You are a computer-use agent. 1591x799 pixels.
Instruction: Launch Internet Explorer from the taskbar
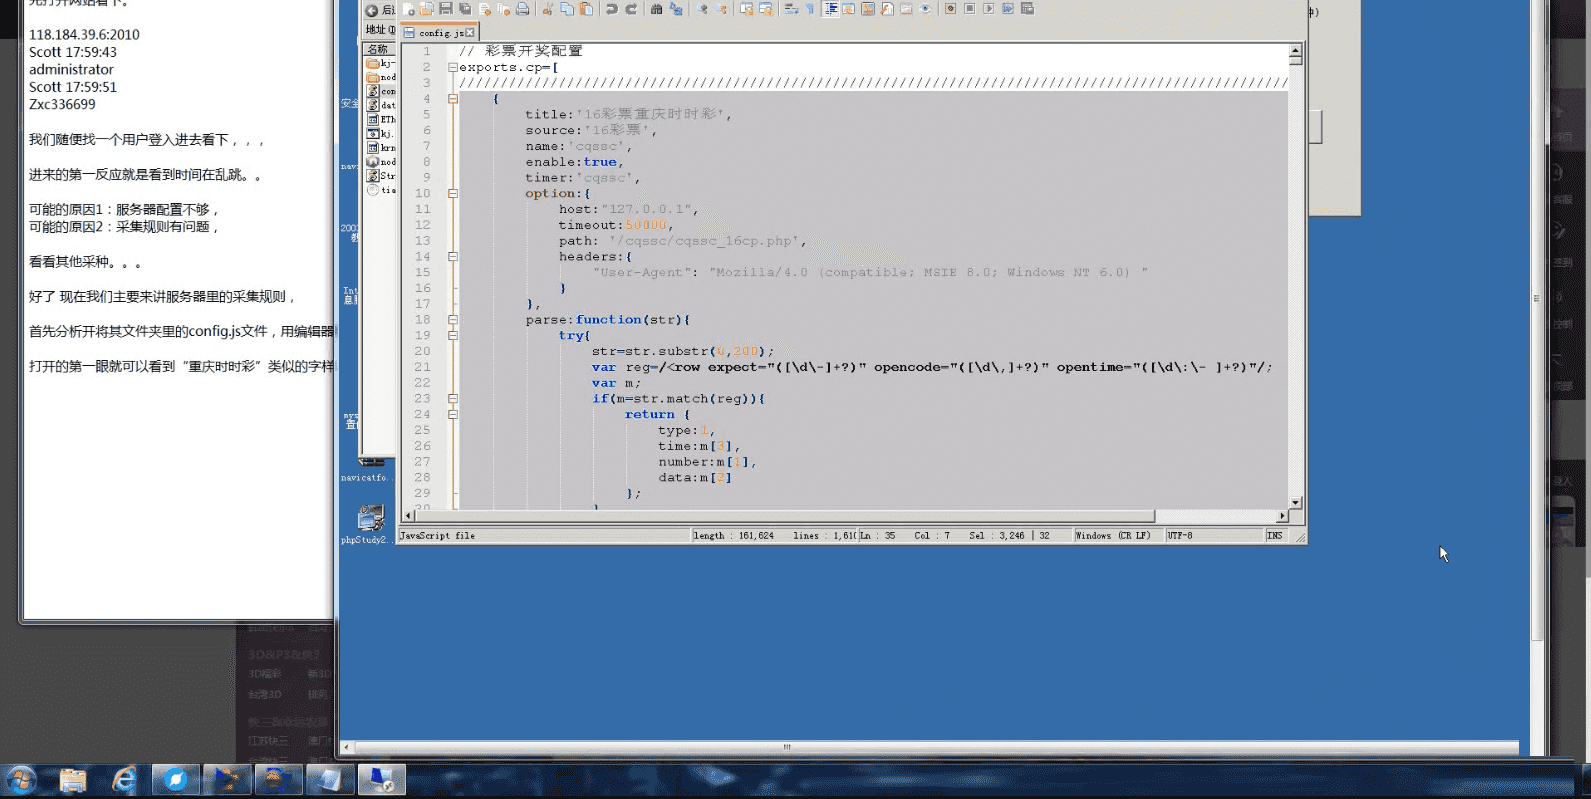tap(124, 780)
